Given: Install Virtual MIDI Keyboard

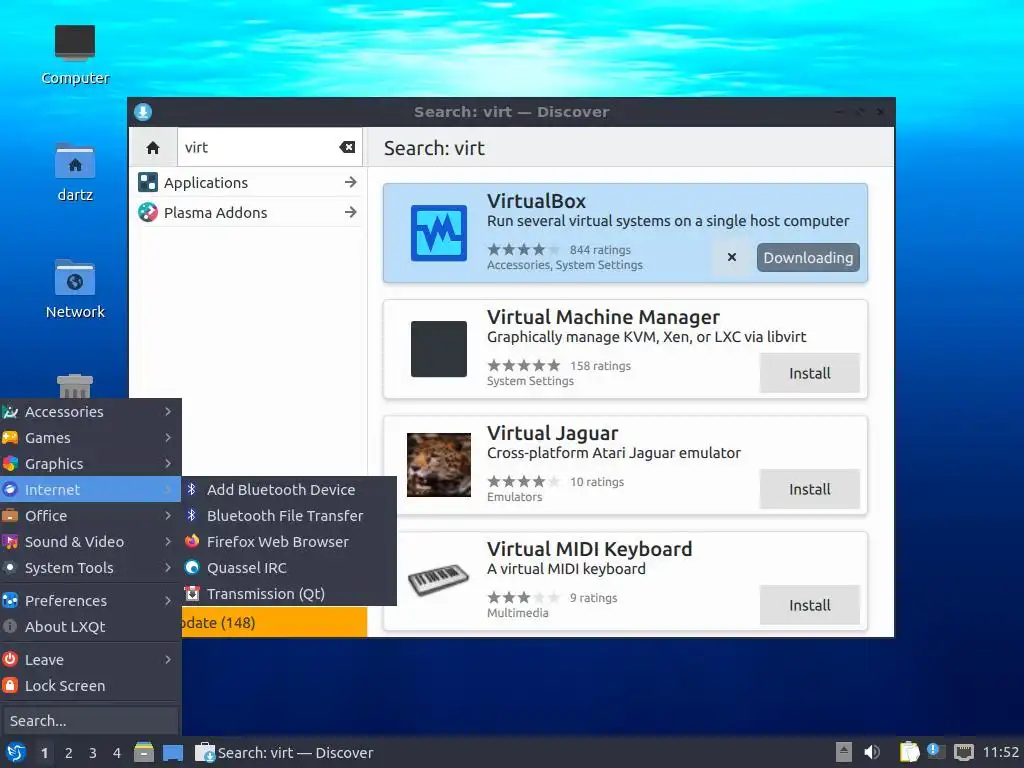Looking at the screenshot, I should [x=809, y=605].
